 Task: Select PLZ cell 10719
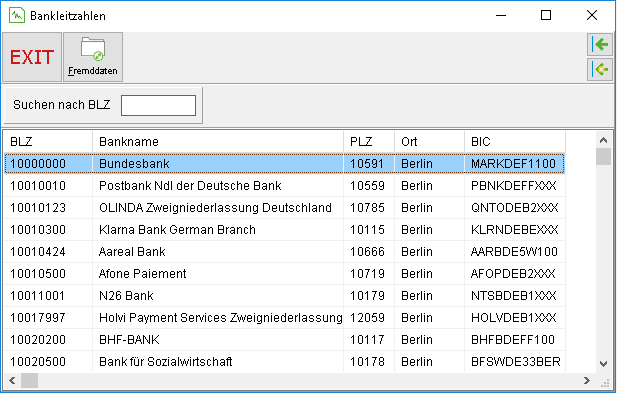click(368, 274)
